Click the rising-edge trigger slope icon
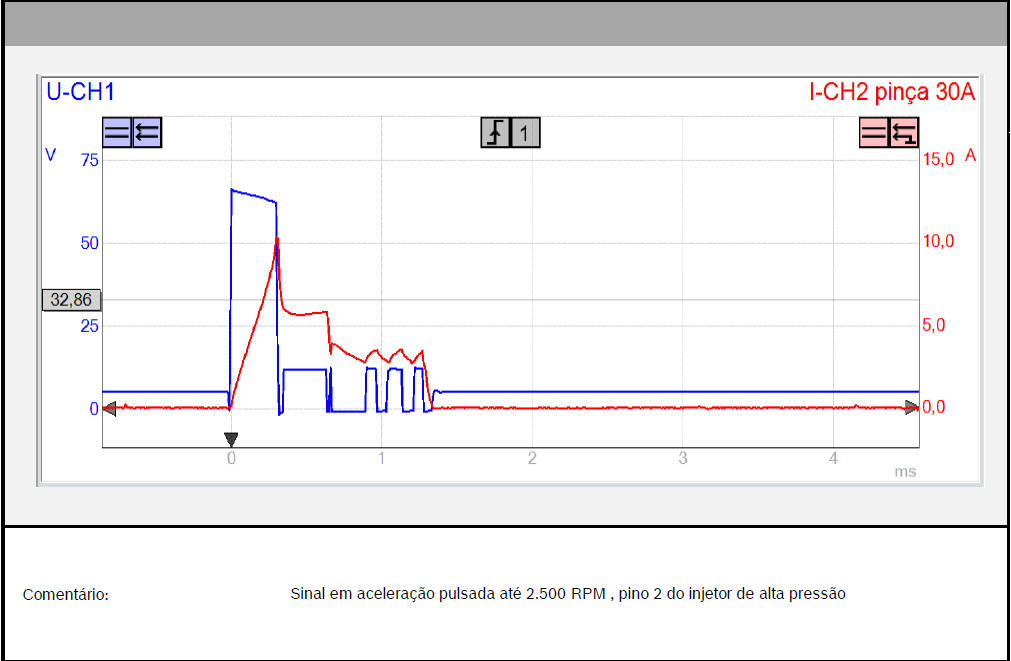 [495, 133]
